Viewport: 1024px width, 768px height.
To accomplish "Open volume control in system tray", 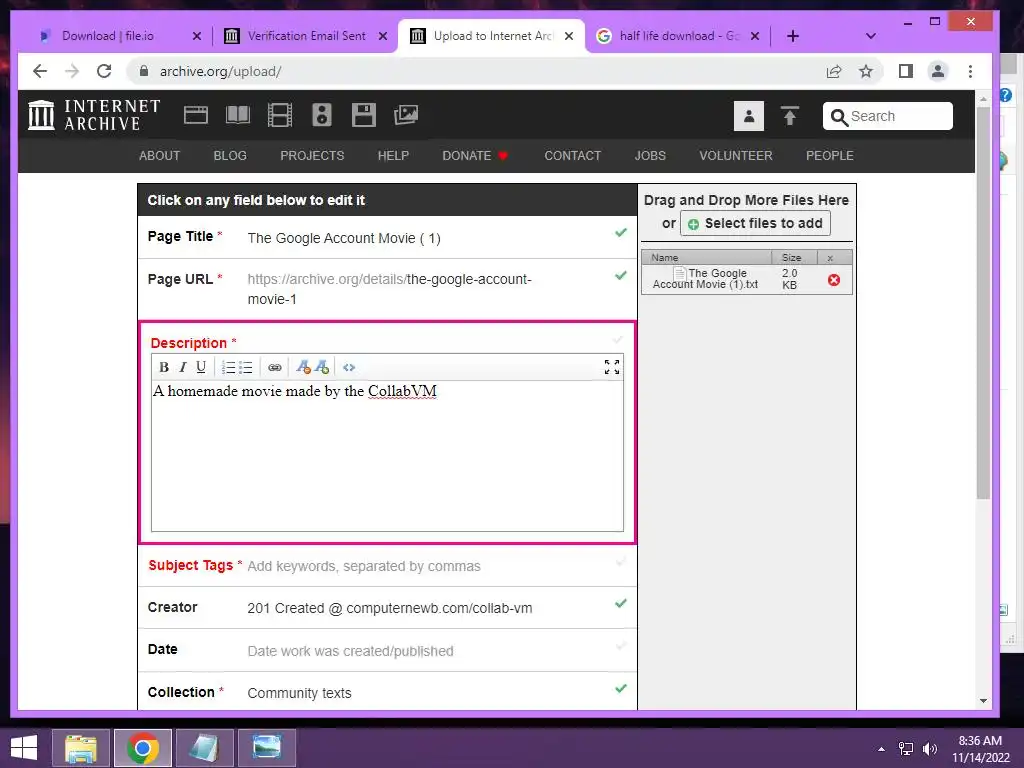I will pos(929,749).
